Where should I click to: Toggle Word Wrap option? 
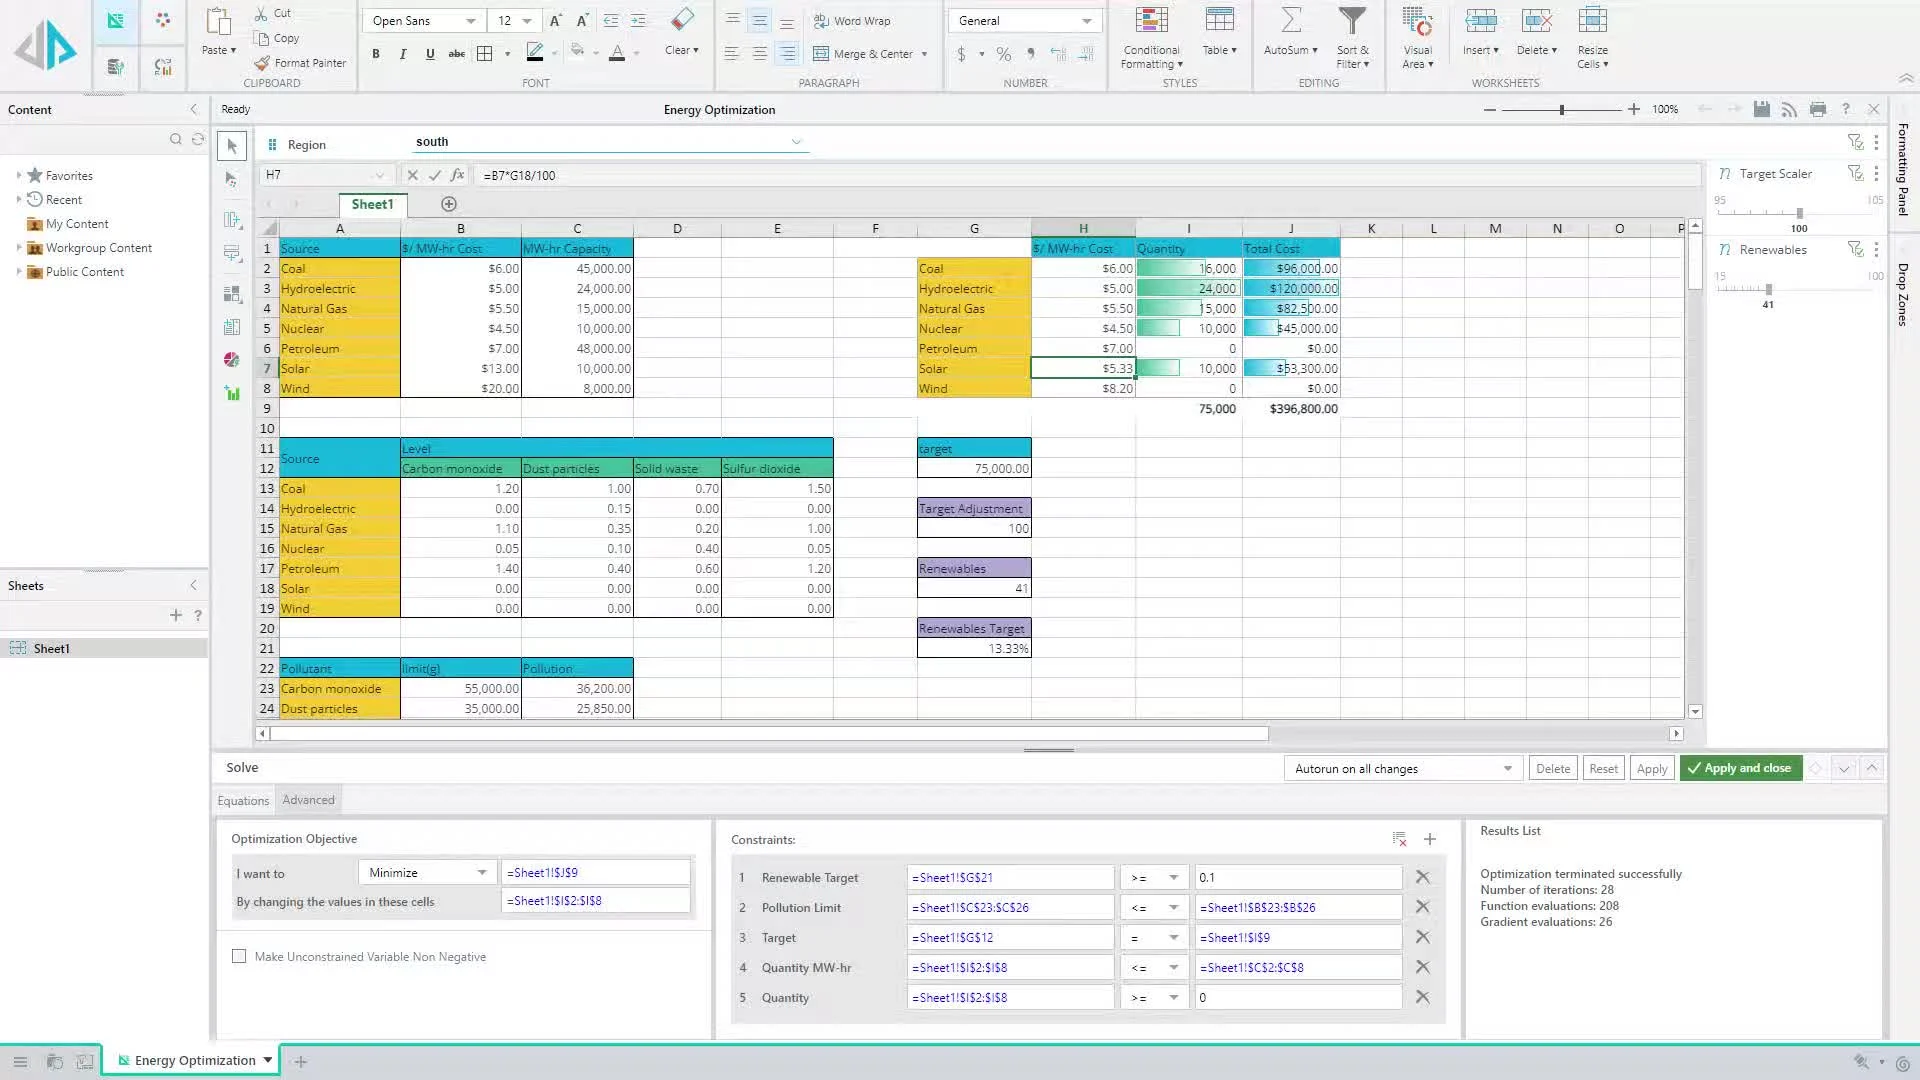click(x=852, y=21)
